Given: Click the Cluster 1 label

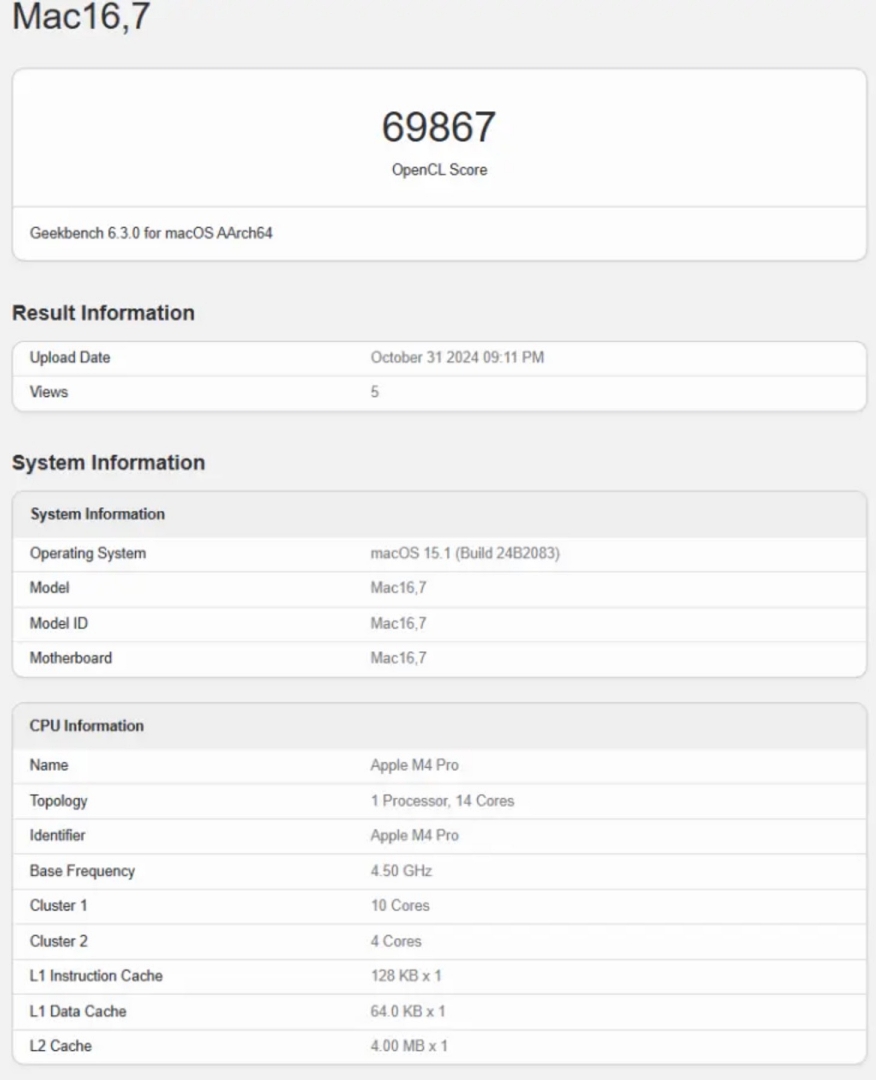Looking at the screenshot, I should [59, 905].
